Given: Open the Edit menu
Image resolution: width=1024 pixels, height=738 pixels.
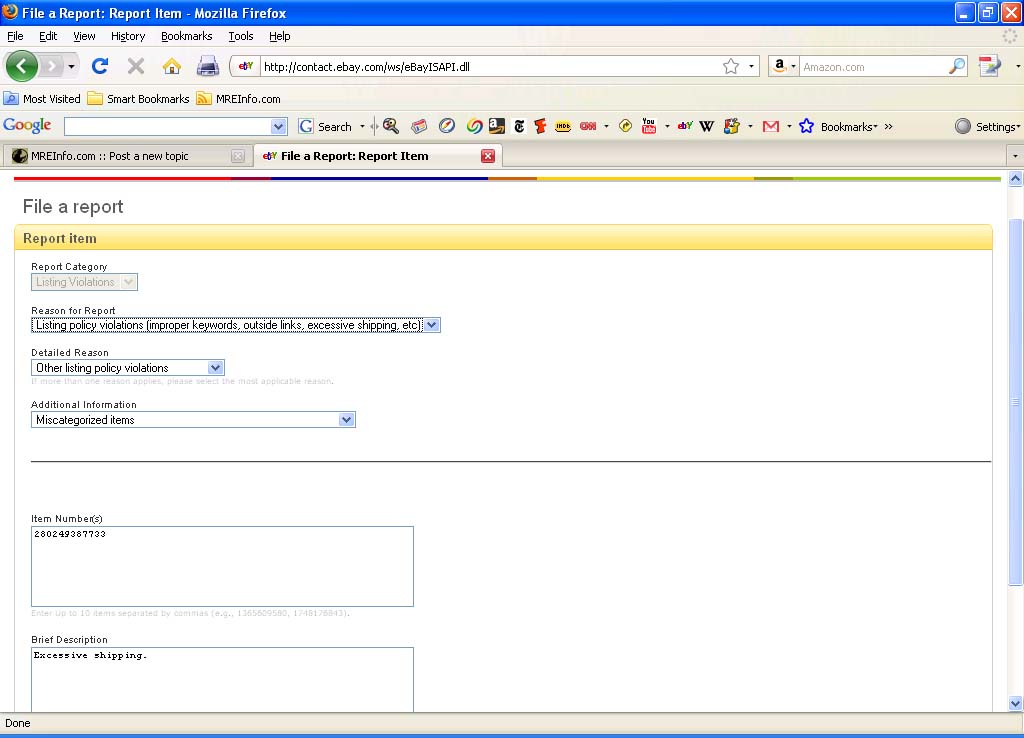Looking at the screenshot, I should pyautogui.click(x=48, y=36).
